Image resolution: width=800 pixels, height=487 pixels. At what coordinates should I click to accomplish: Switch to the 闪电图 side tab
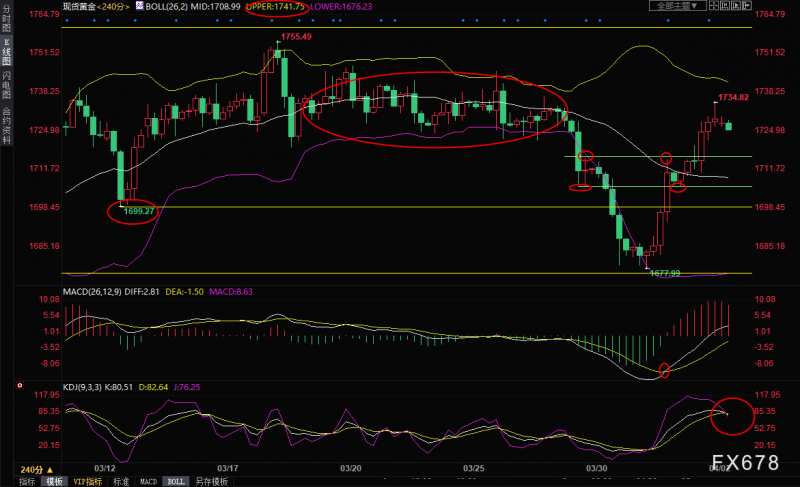(x=6, y=85)
